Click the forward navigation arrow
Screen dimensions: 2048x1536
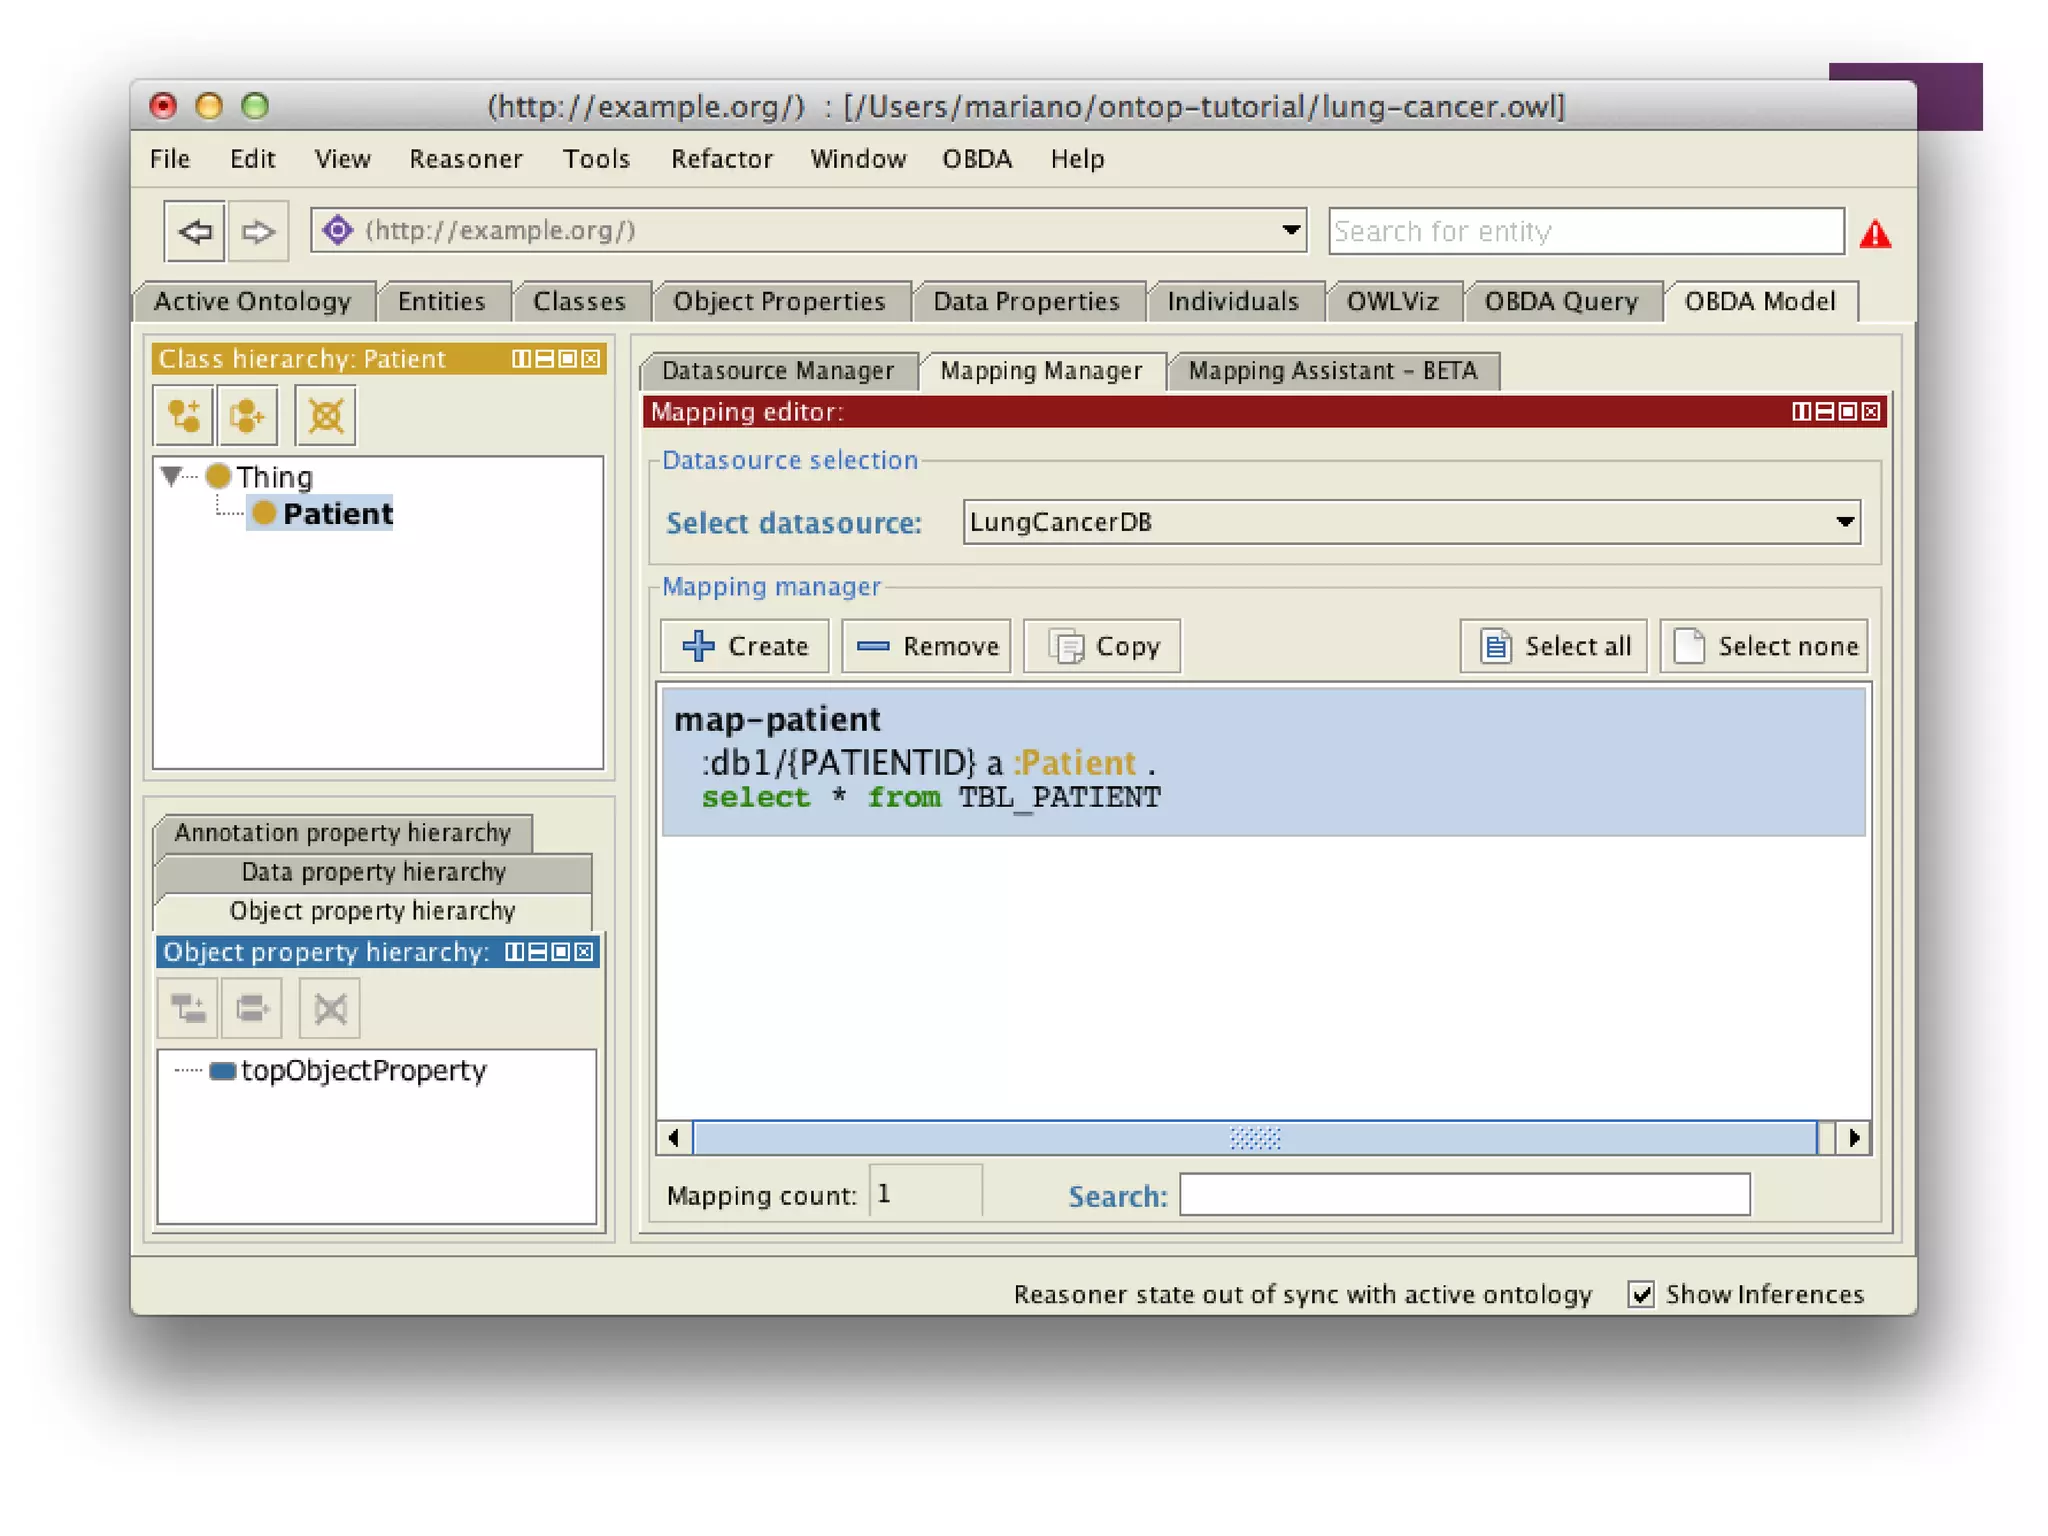point(258,232)
